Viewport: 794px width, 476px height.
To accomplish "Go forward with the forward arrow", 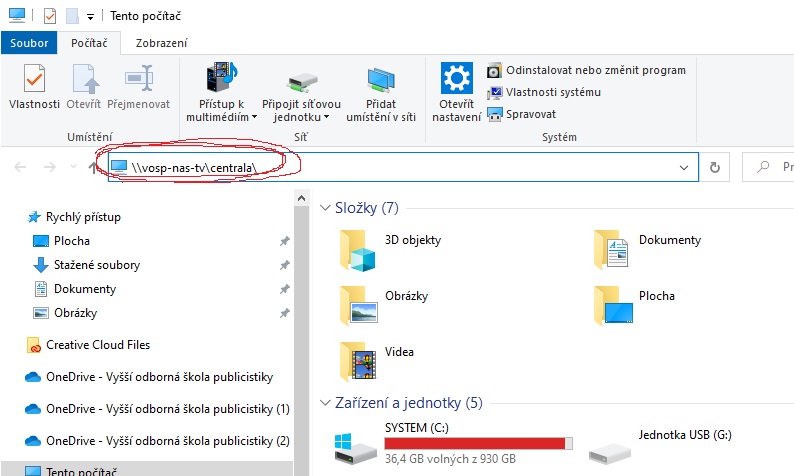I will [50, 167].
